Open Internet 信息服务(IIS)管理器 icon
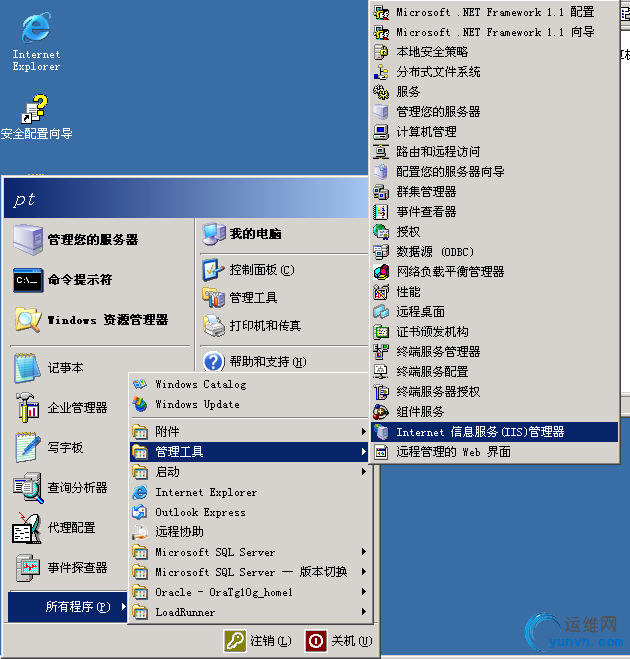Screen dimensions: 630x659 (x=381, y=432)
